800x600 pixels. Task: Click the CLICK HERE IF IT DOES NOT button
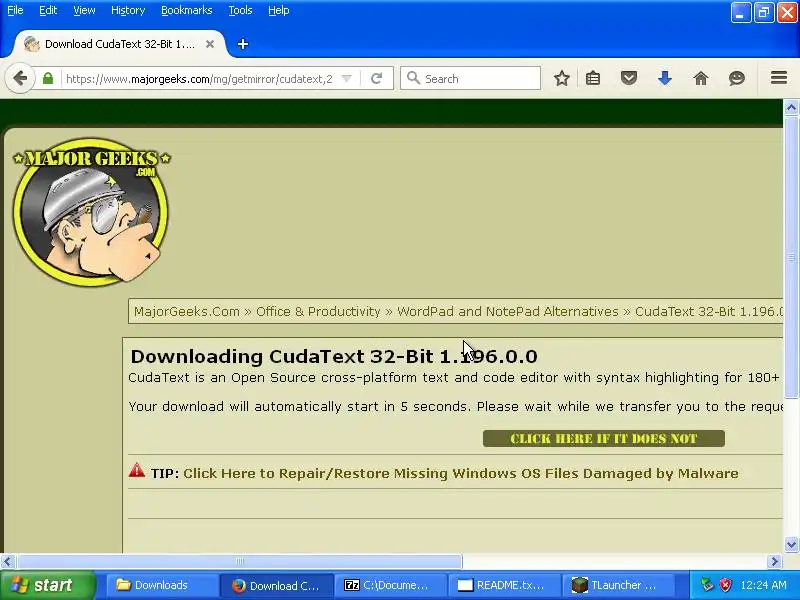point(604,438)
